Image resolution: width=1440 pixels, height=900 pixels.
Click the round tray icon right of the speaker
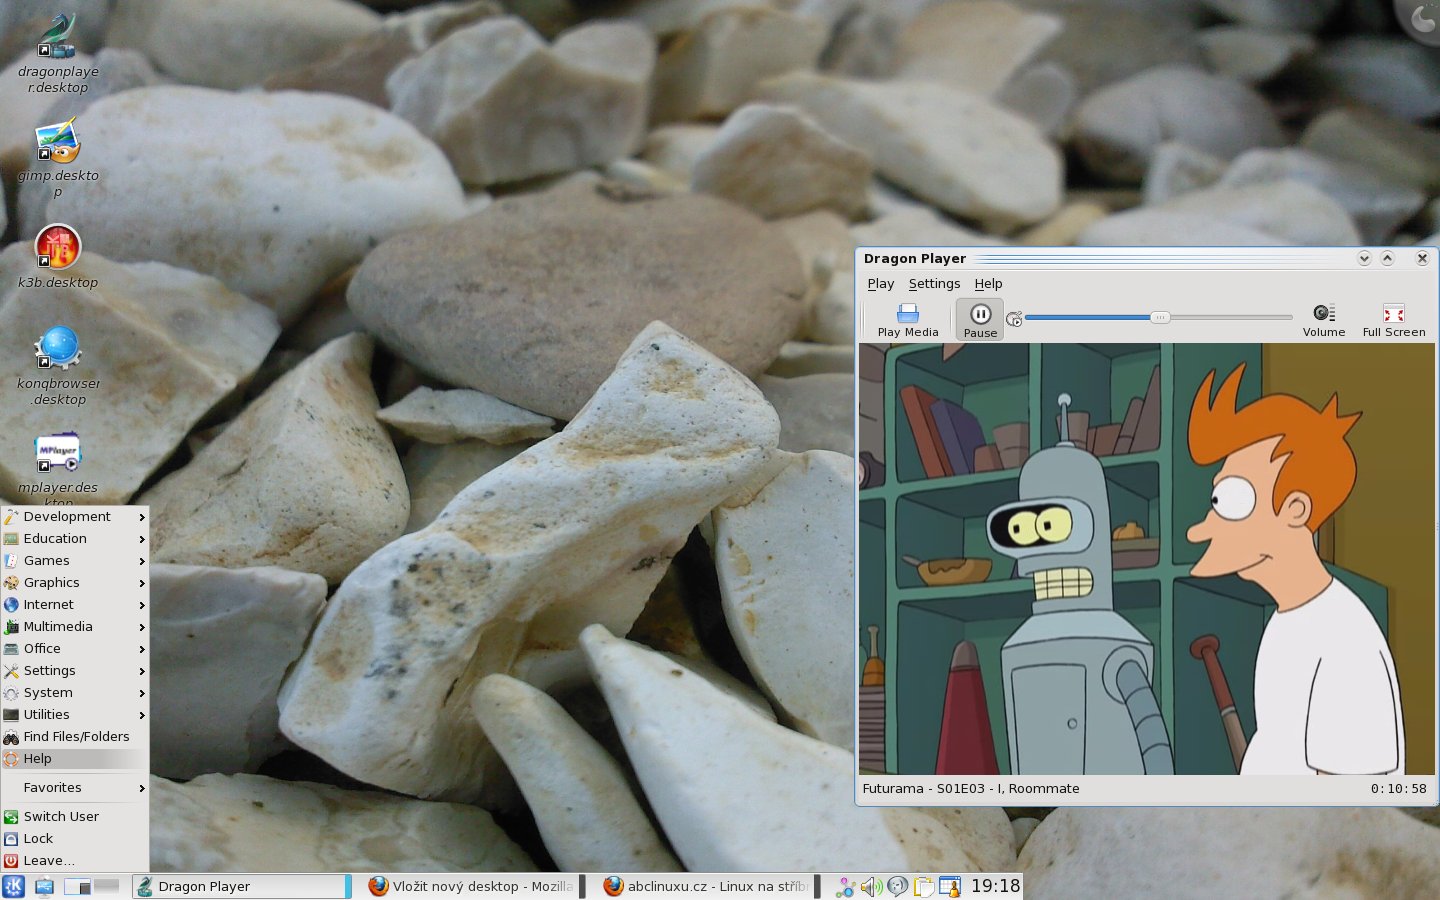pyautogui.click(x=897, y=886)
